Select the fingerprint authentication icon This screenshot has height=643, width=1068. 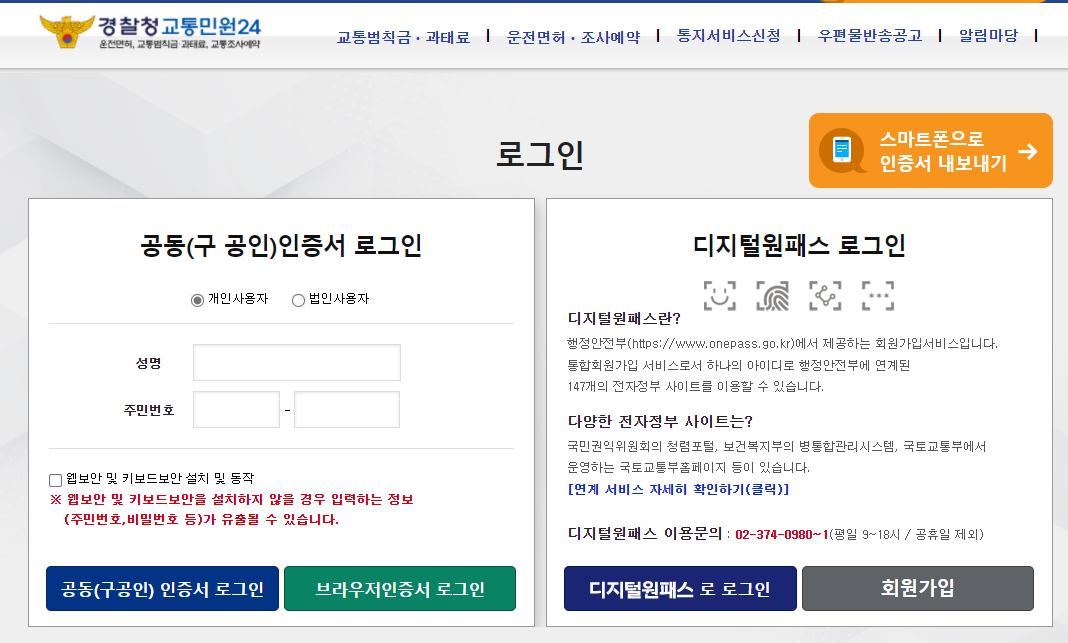[772, 296]
